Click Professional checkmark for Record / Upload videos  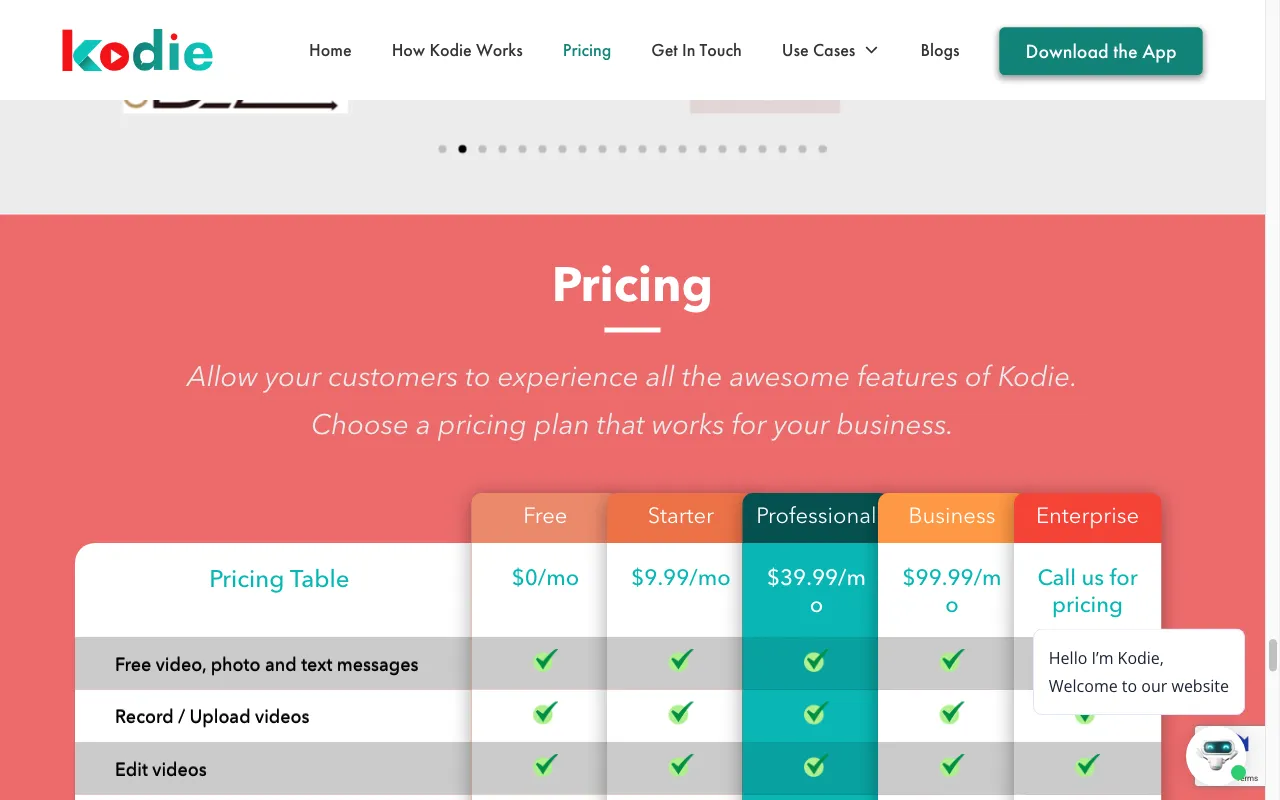(816, 713)
